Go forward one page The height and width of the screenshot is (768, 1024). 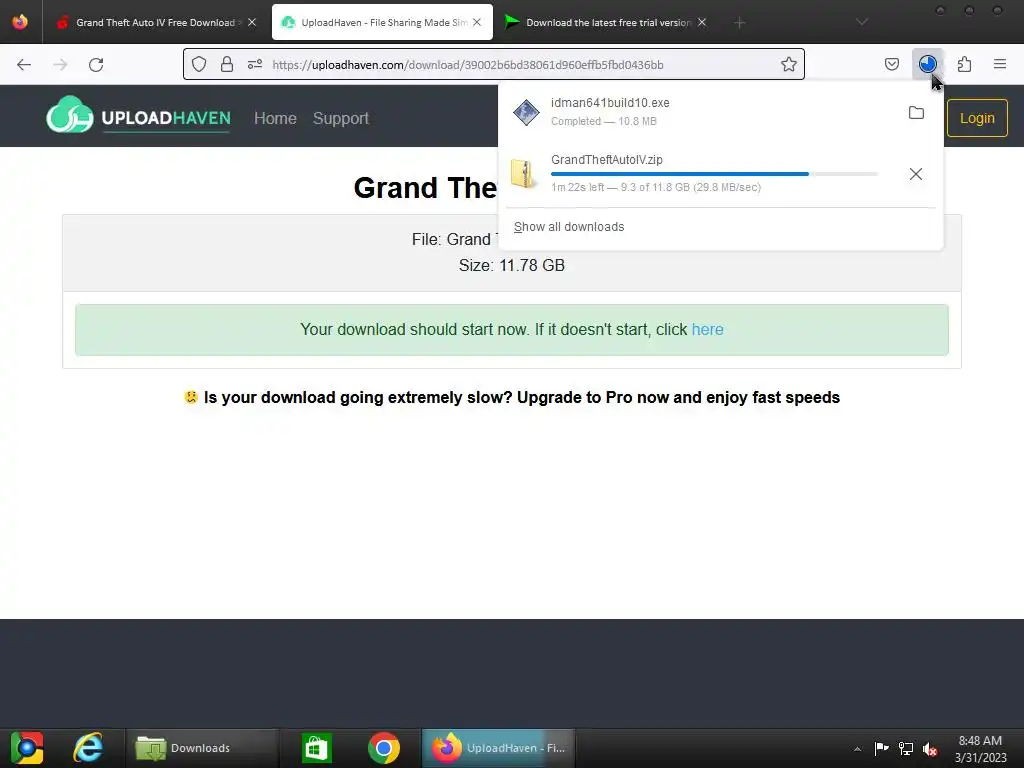tap(60, 65)
